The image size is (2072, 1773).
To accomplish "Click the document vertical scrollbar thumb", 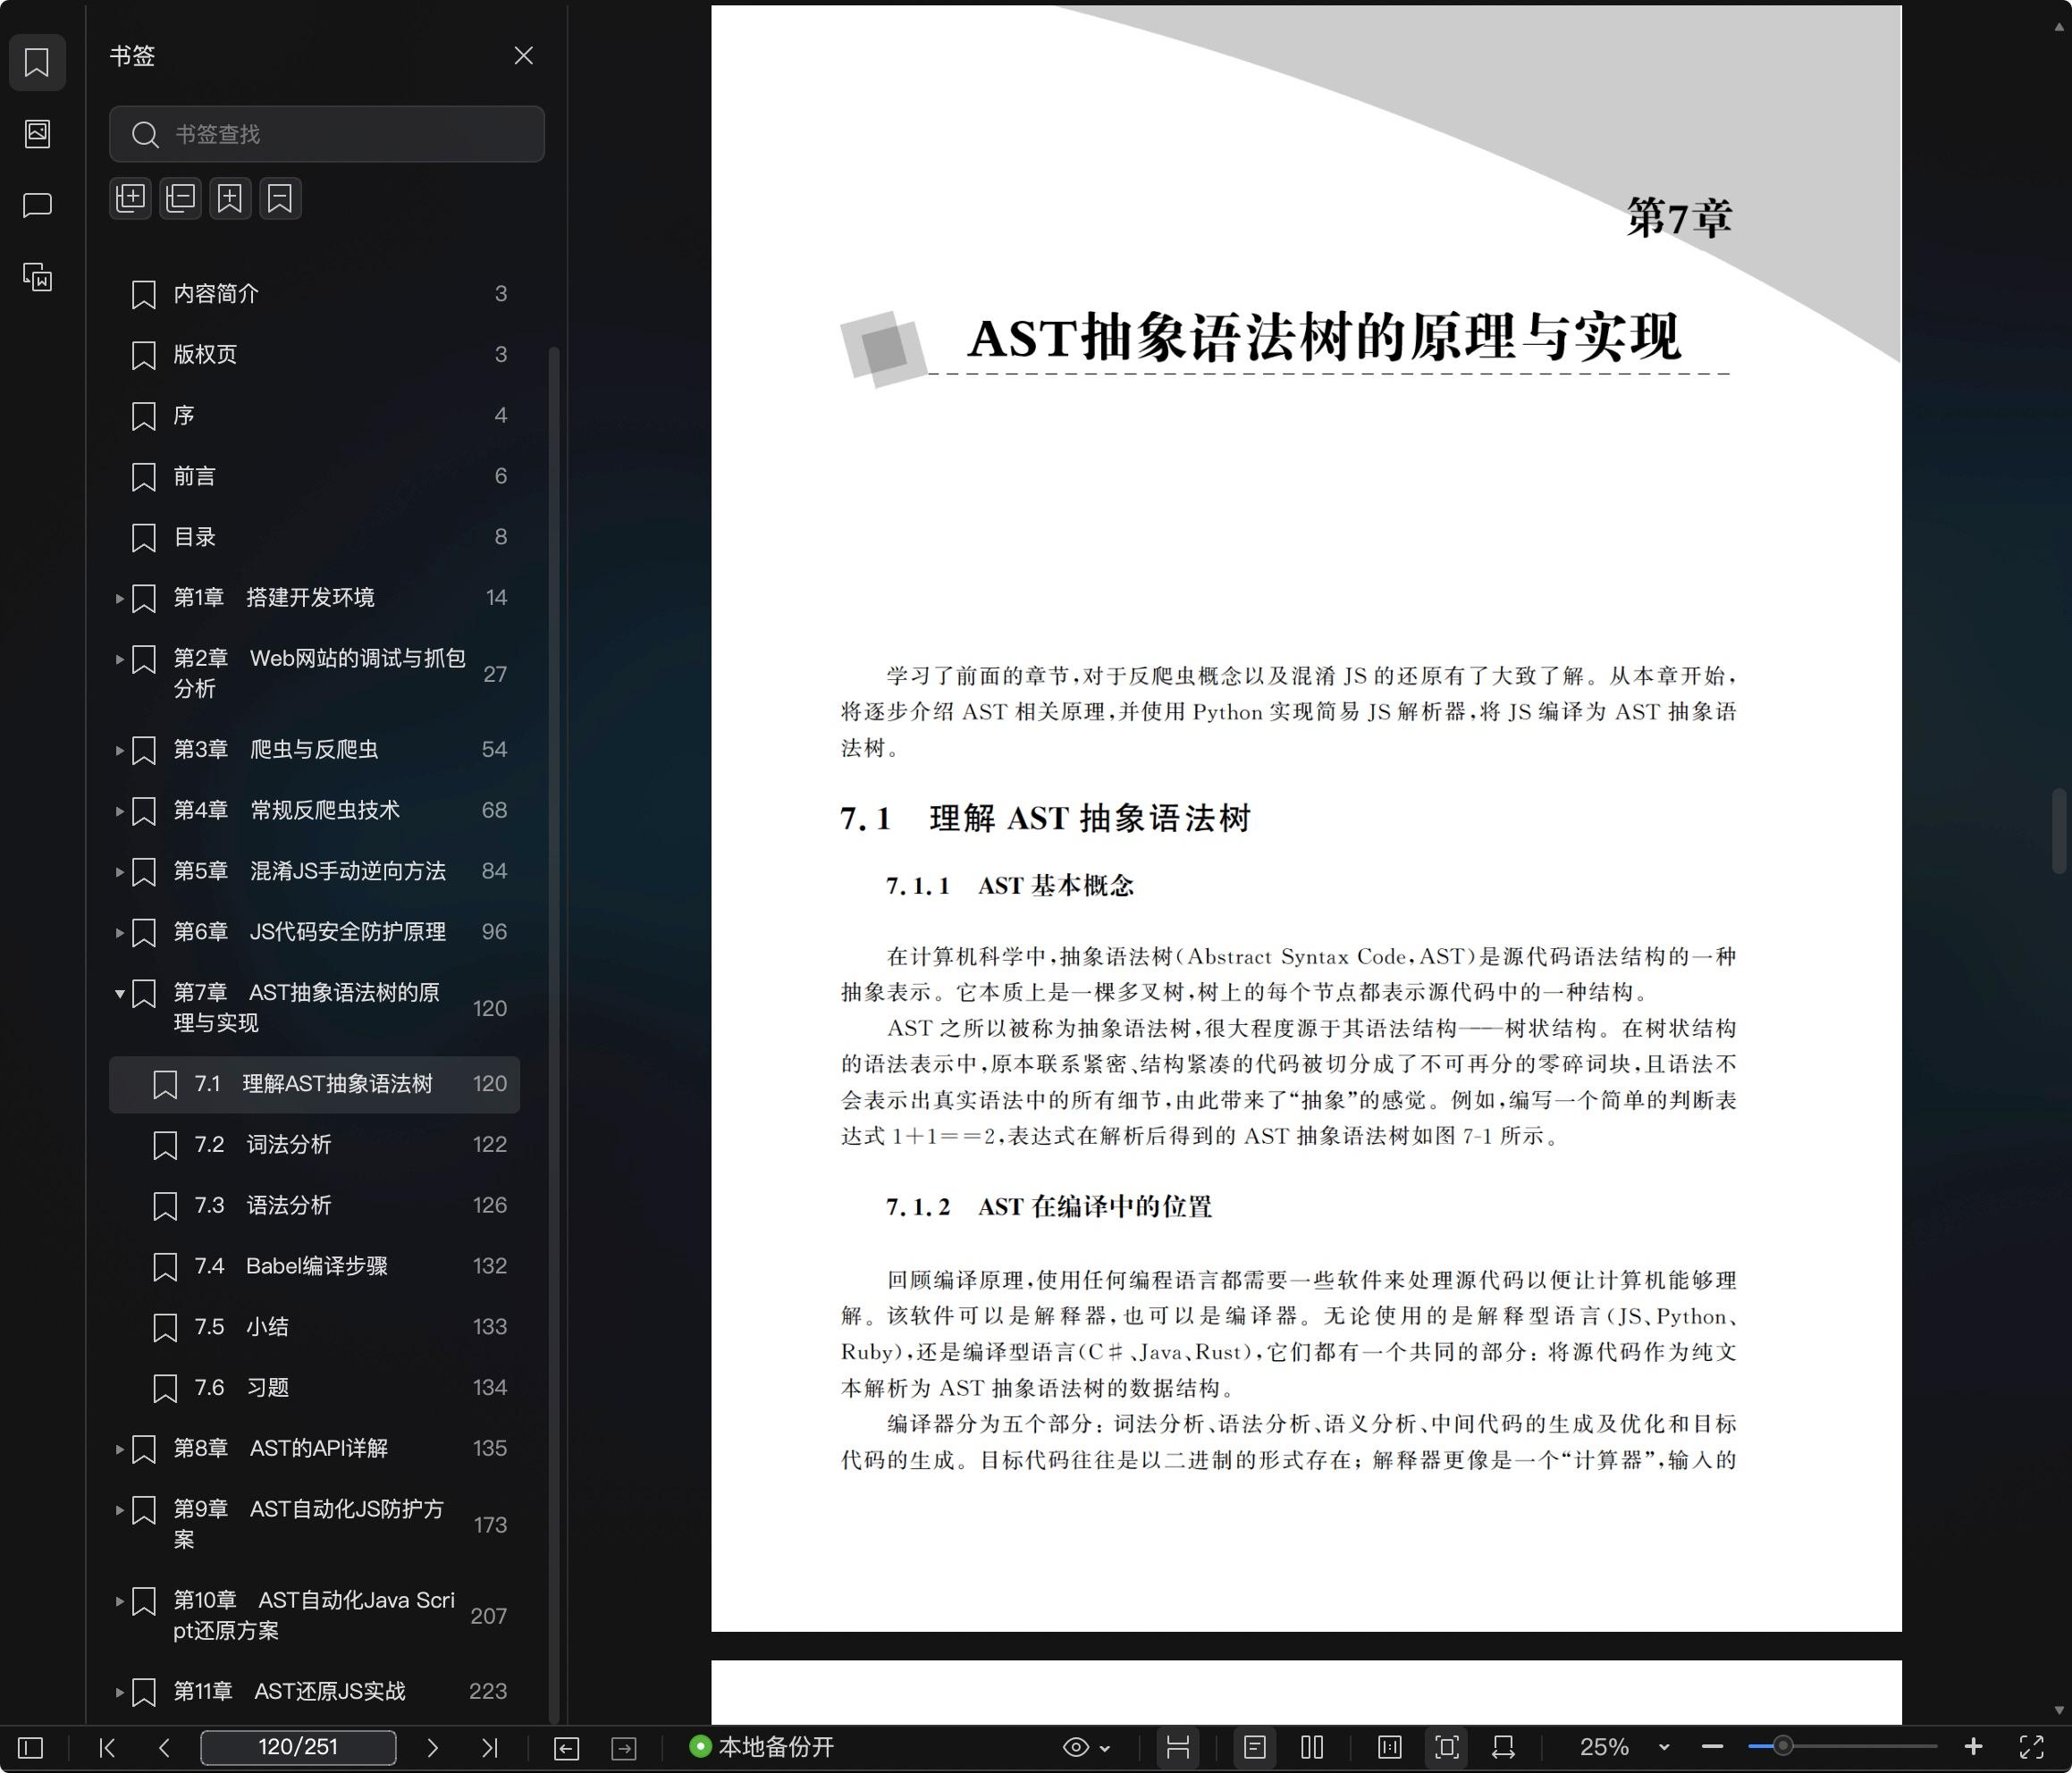I will pyautogui.click(x=2059, y=831).
